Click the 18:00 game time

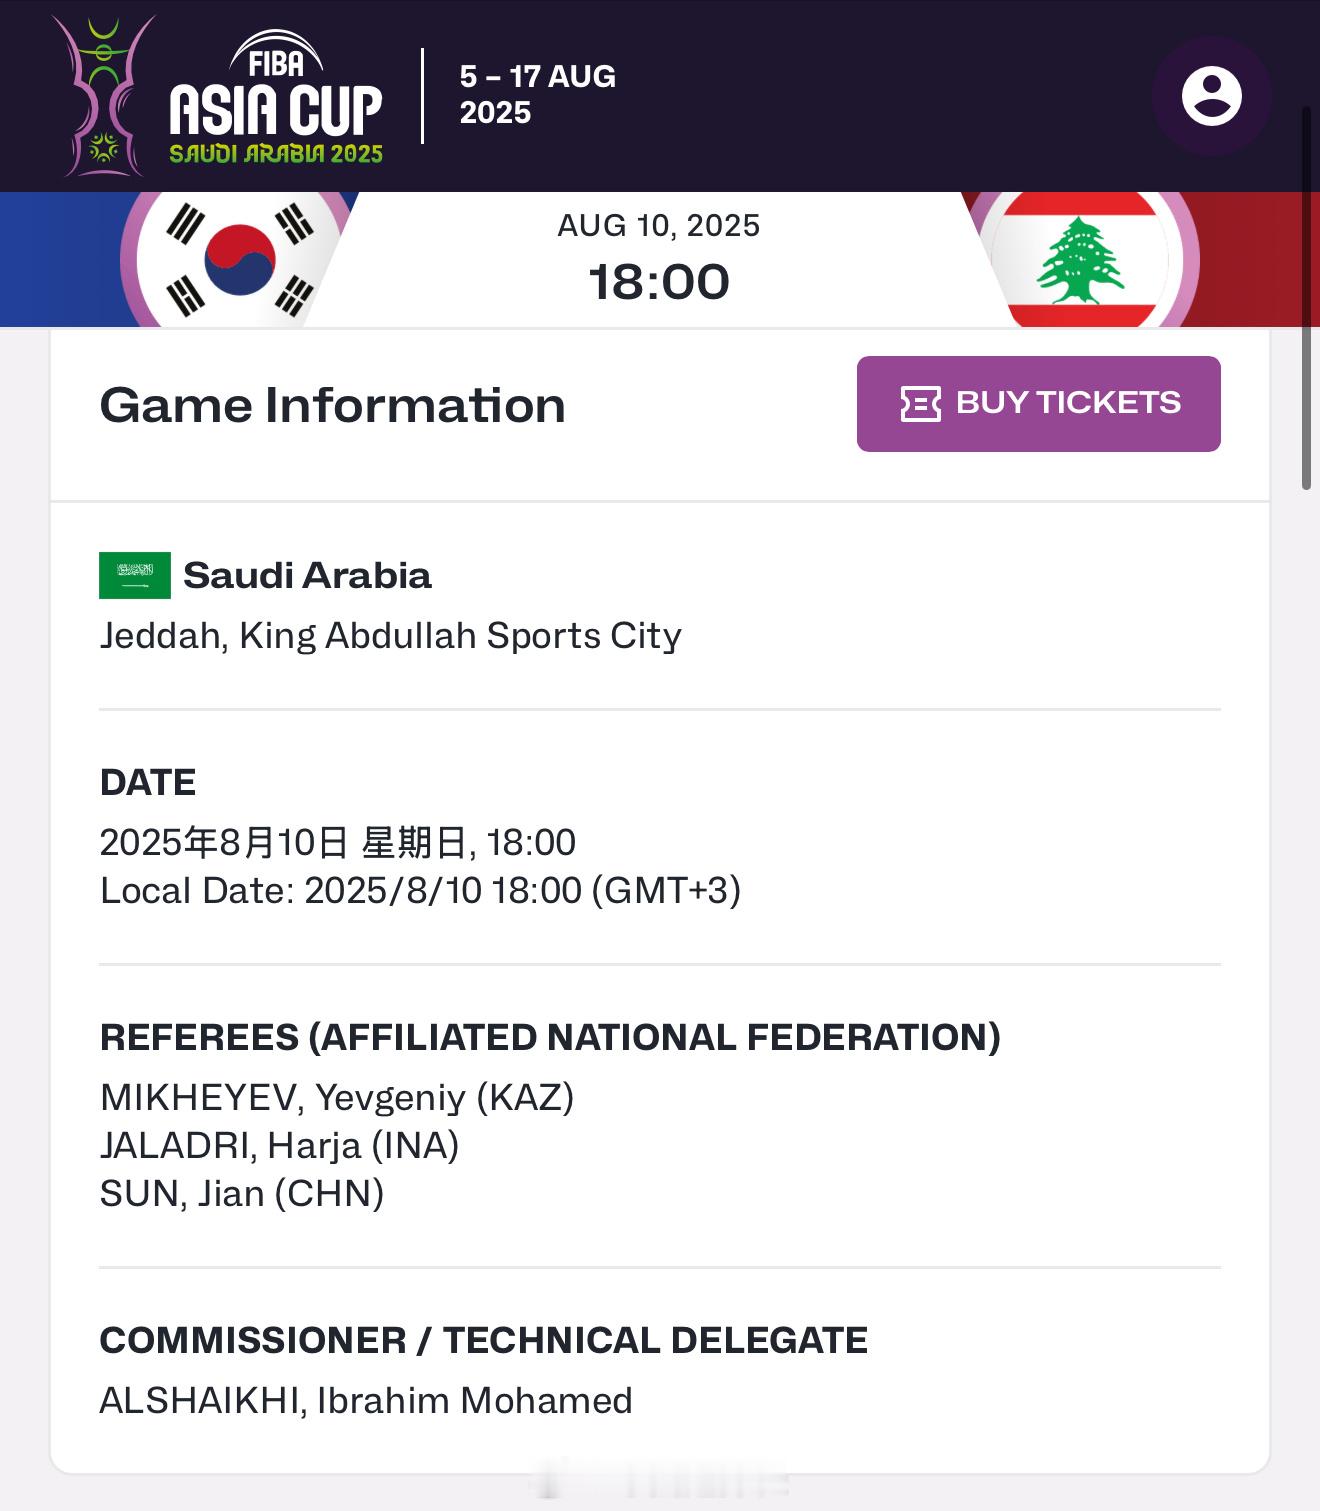[658, 282]
